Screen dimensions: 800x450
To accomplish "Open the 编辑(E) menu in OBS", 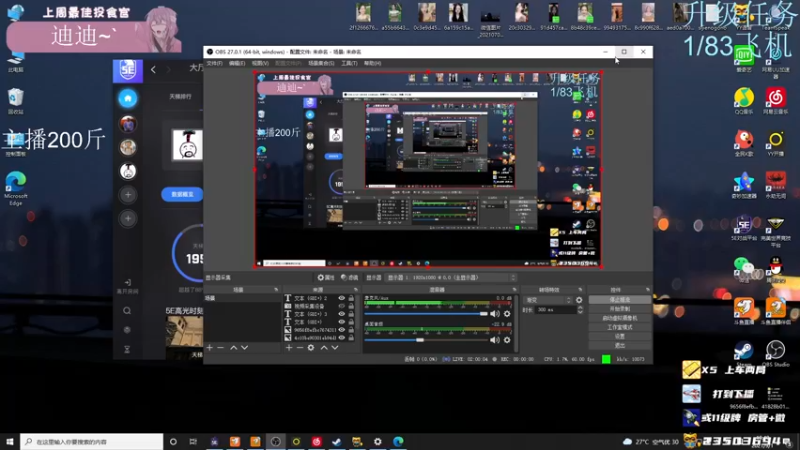I will pyautogui.click(x=237, y=63).
